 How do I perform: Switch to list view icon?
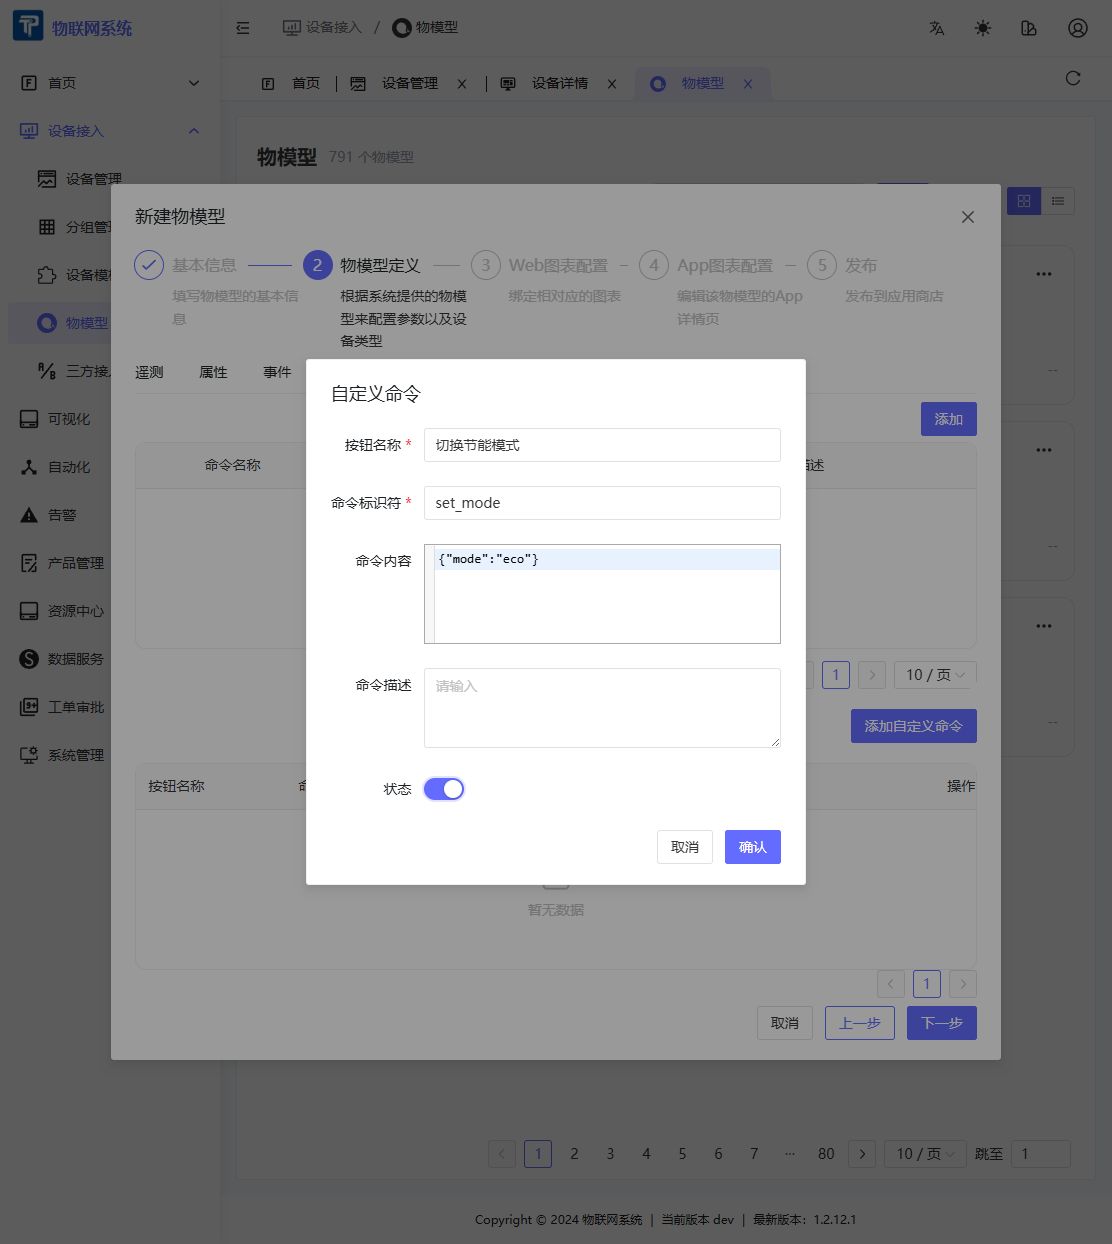tap(1058, 201)
